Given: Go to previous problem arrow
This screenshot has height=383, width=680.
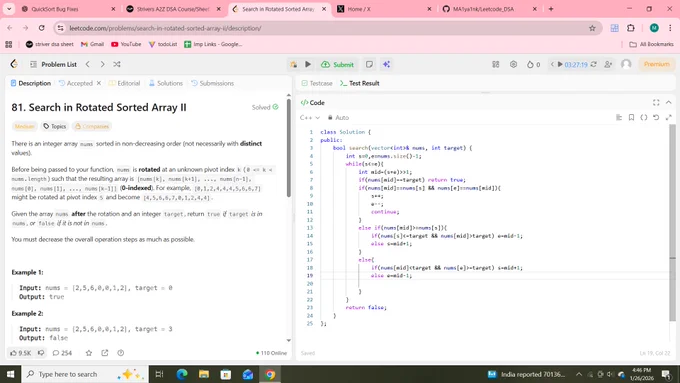Looking at the screenshot, I should click(88, 64).
